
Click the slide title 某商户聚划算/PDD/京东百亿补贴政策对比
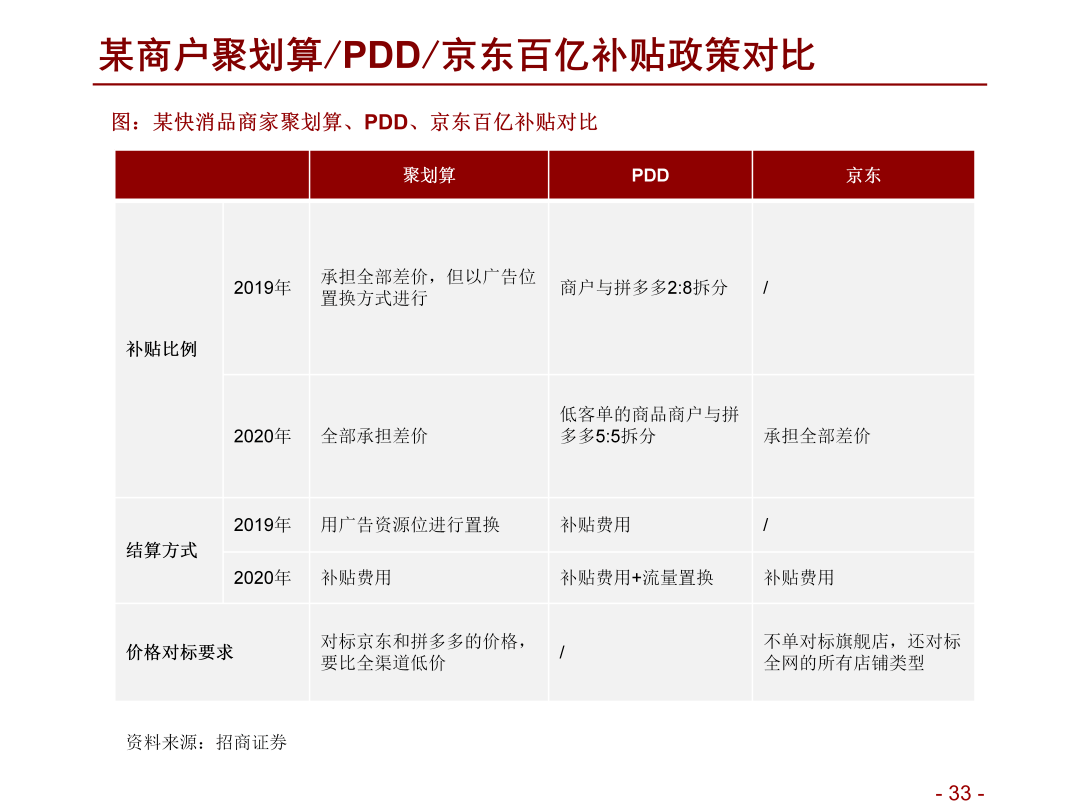point(457,55)
